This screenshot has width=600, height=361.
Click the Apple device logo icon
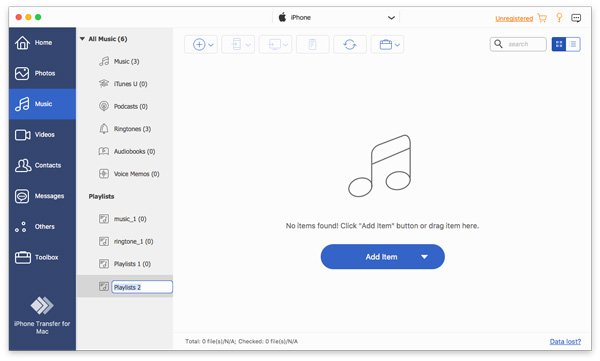pos(282,17)
